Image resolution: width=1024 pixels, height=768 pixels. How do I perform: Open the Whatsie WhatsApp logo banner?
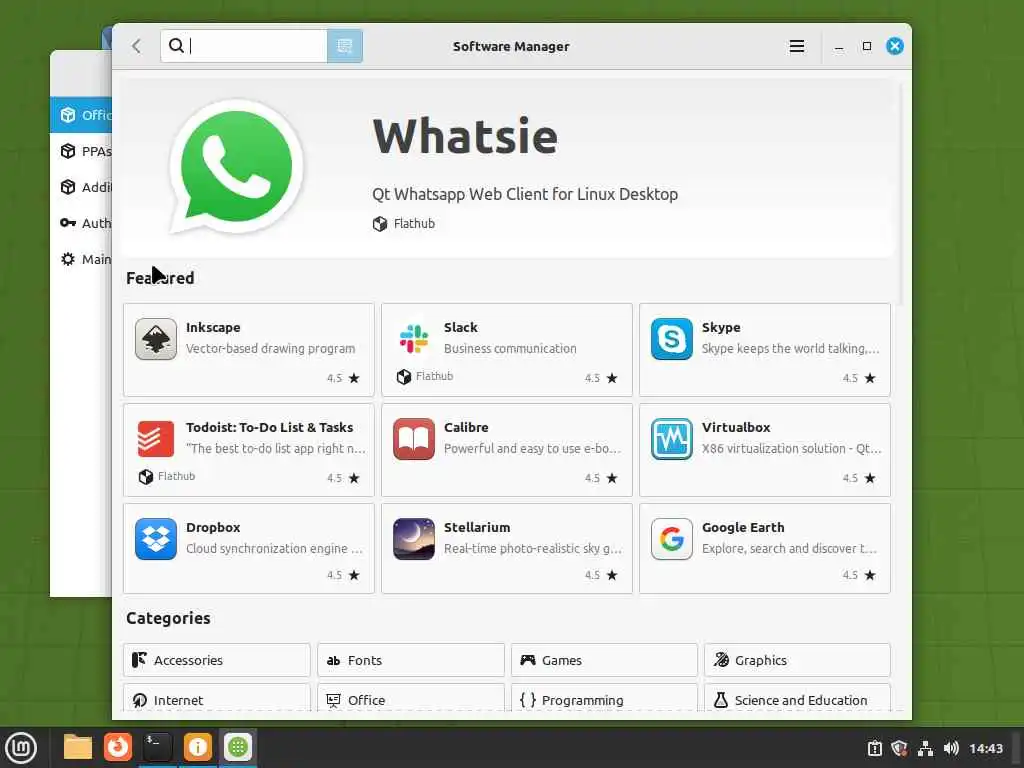(237, 167)
